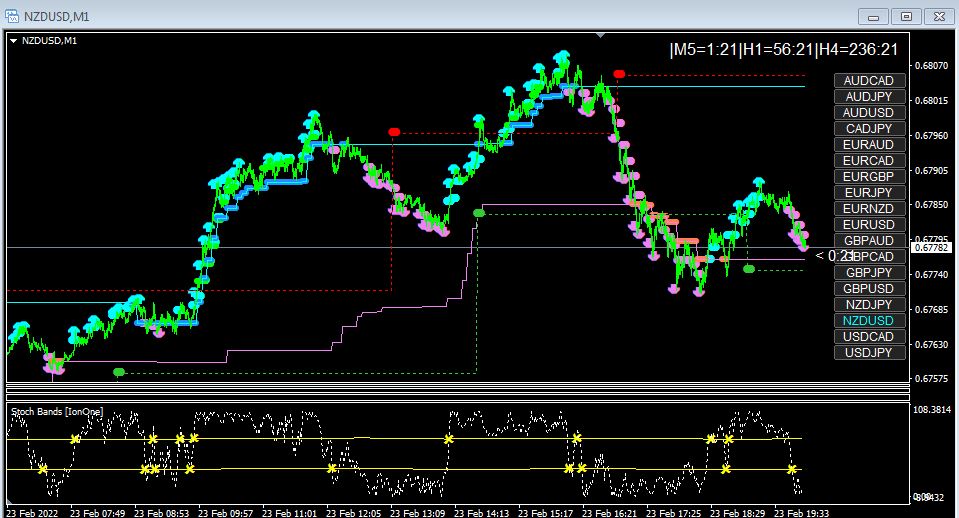Click the current price label 0.67782
The width and height of the screenshot is (959, 518).
point(930,248)
